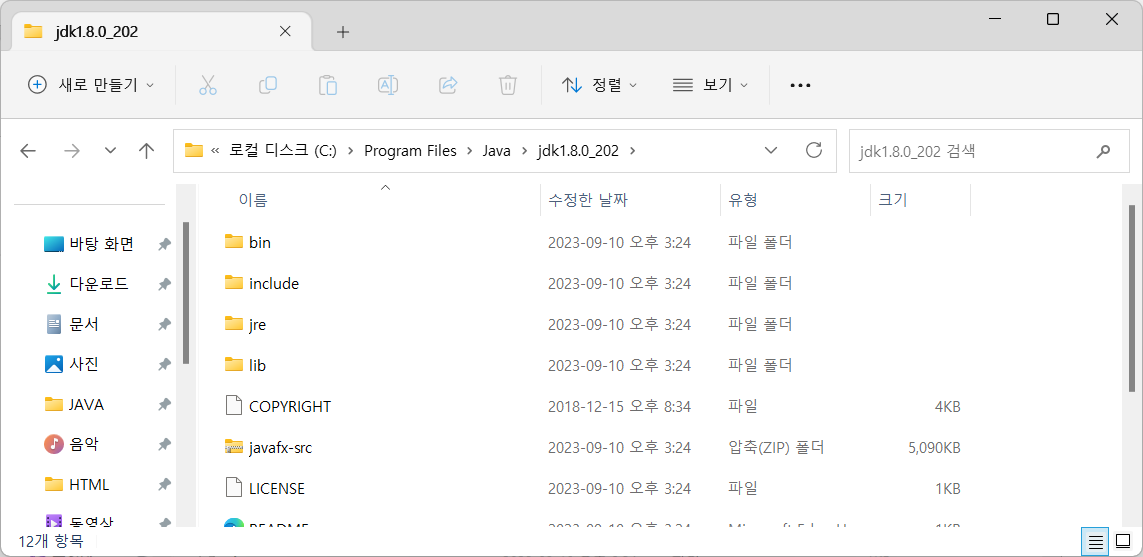Click the bin folder icon
Screen dimensions: 1143x557
click(233, 242)
